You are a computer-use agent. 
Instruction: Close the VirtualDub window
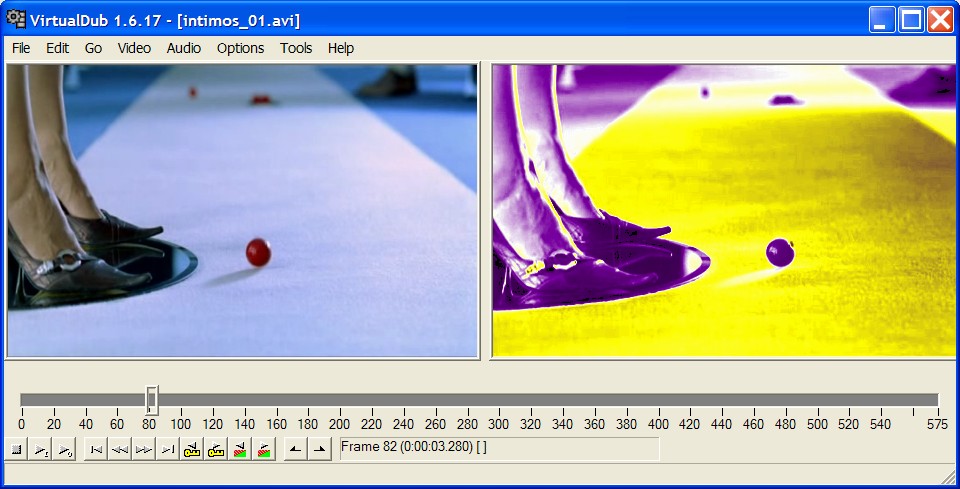pyautogui.click(x=940, y=20)
